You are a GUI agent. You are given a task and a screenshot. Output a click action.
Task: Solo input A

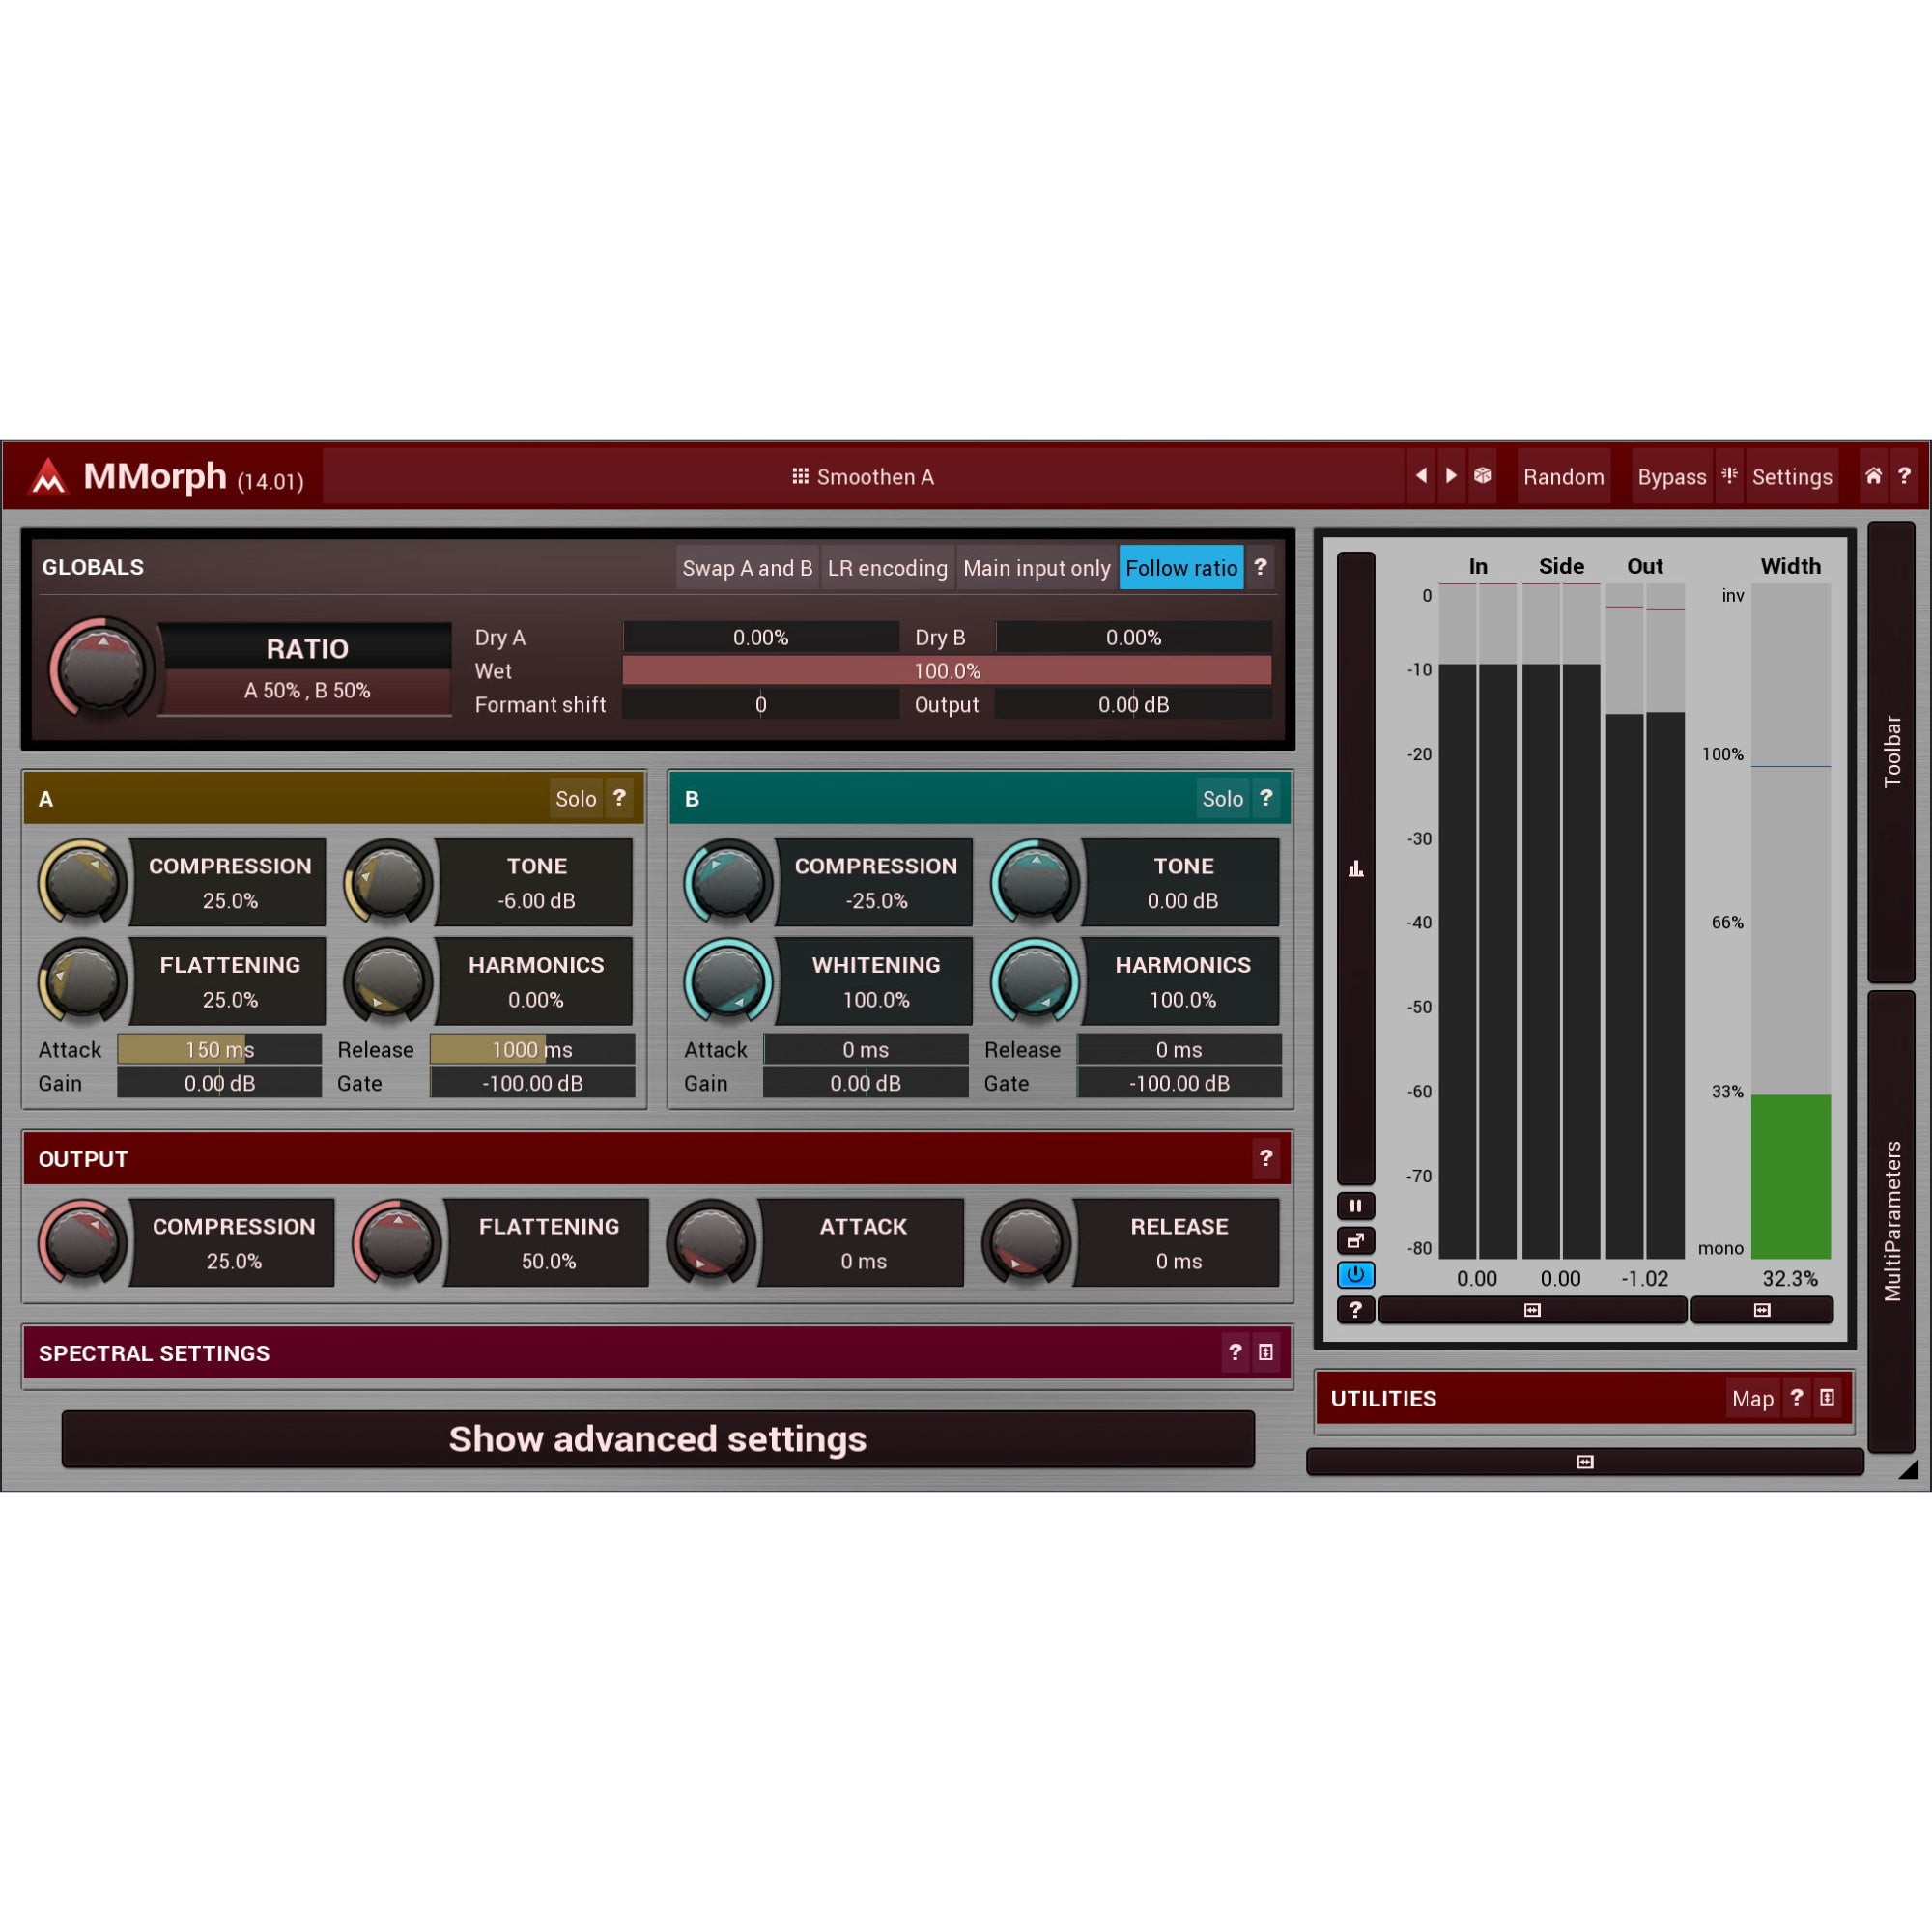point(575,798)
